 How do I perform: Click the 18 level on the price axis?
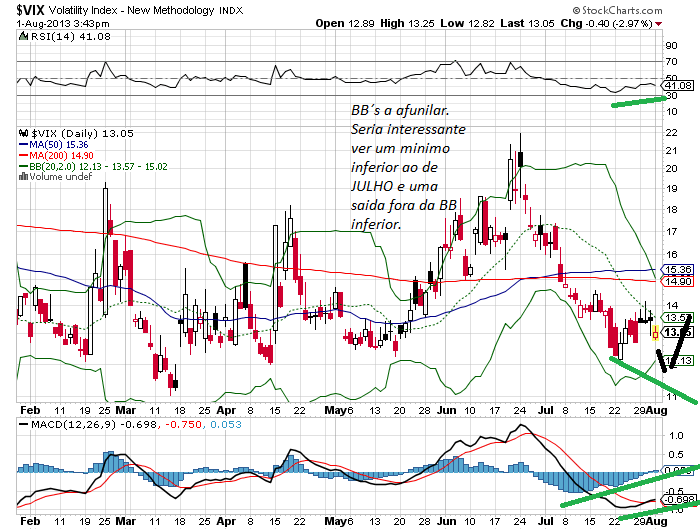click(x=671, y=210)
